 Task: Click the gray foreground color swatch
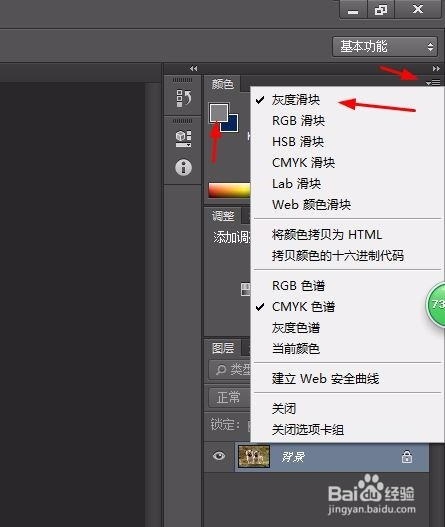(x=218, y=112)
